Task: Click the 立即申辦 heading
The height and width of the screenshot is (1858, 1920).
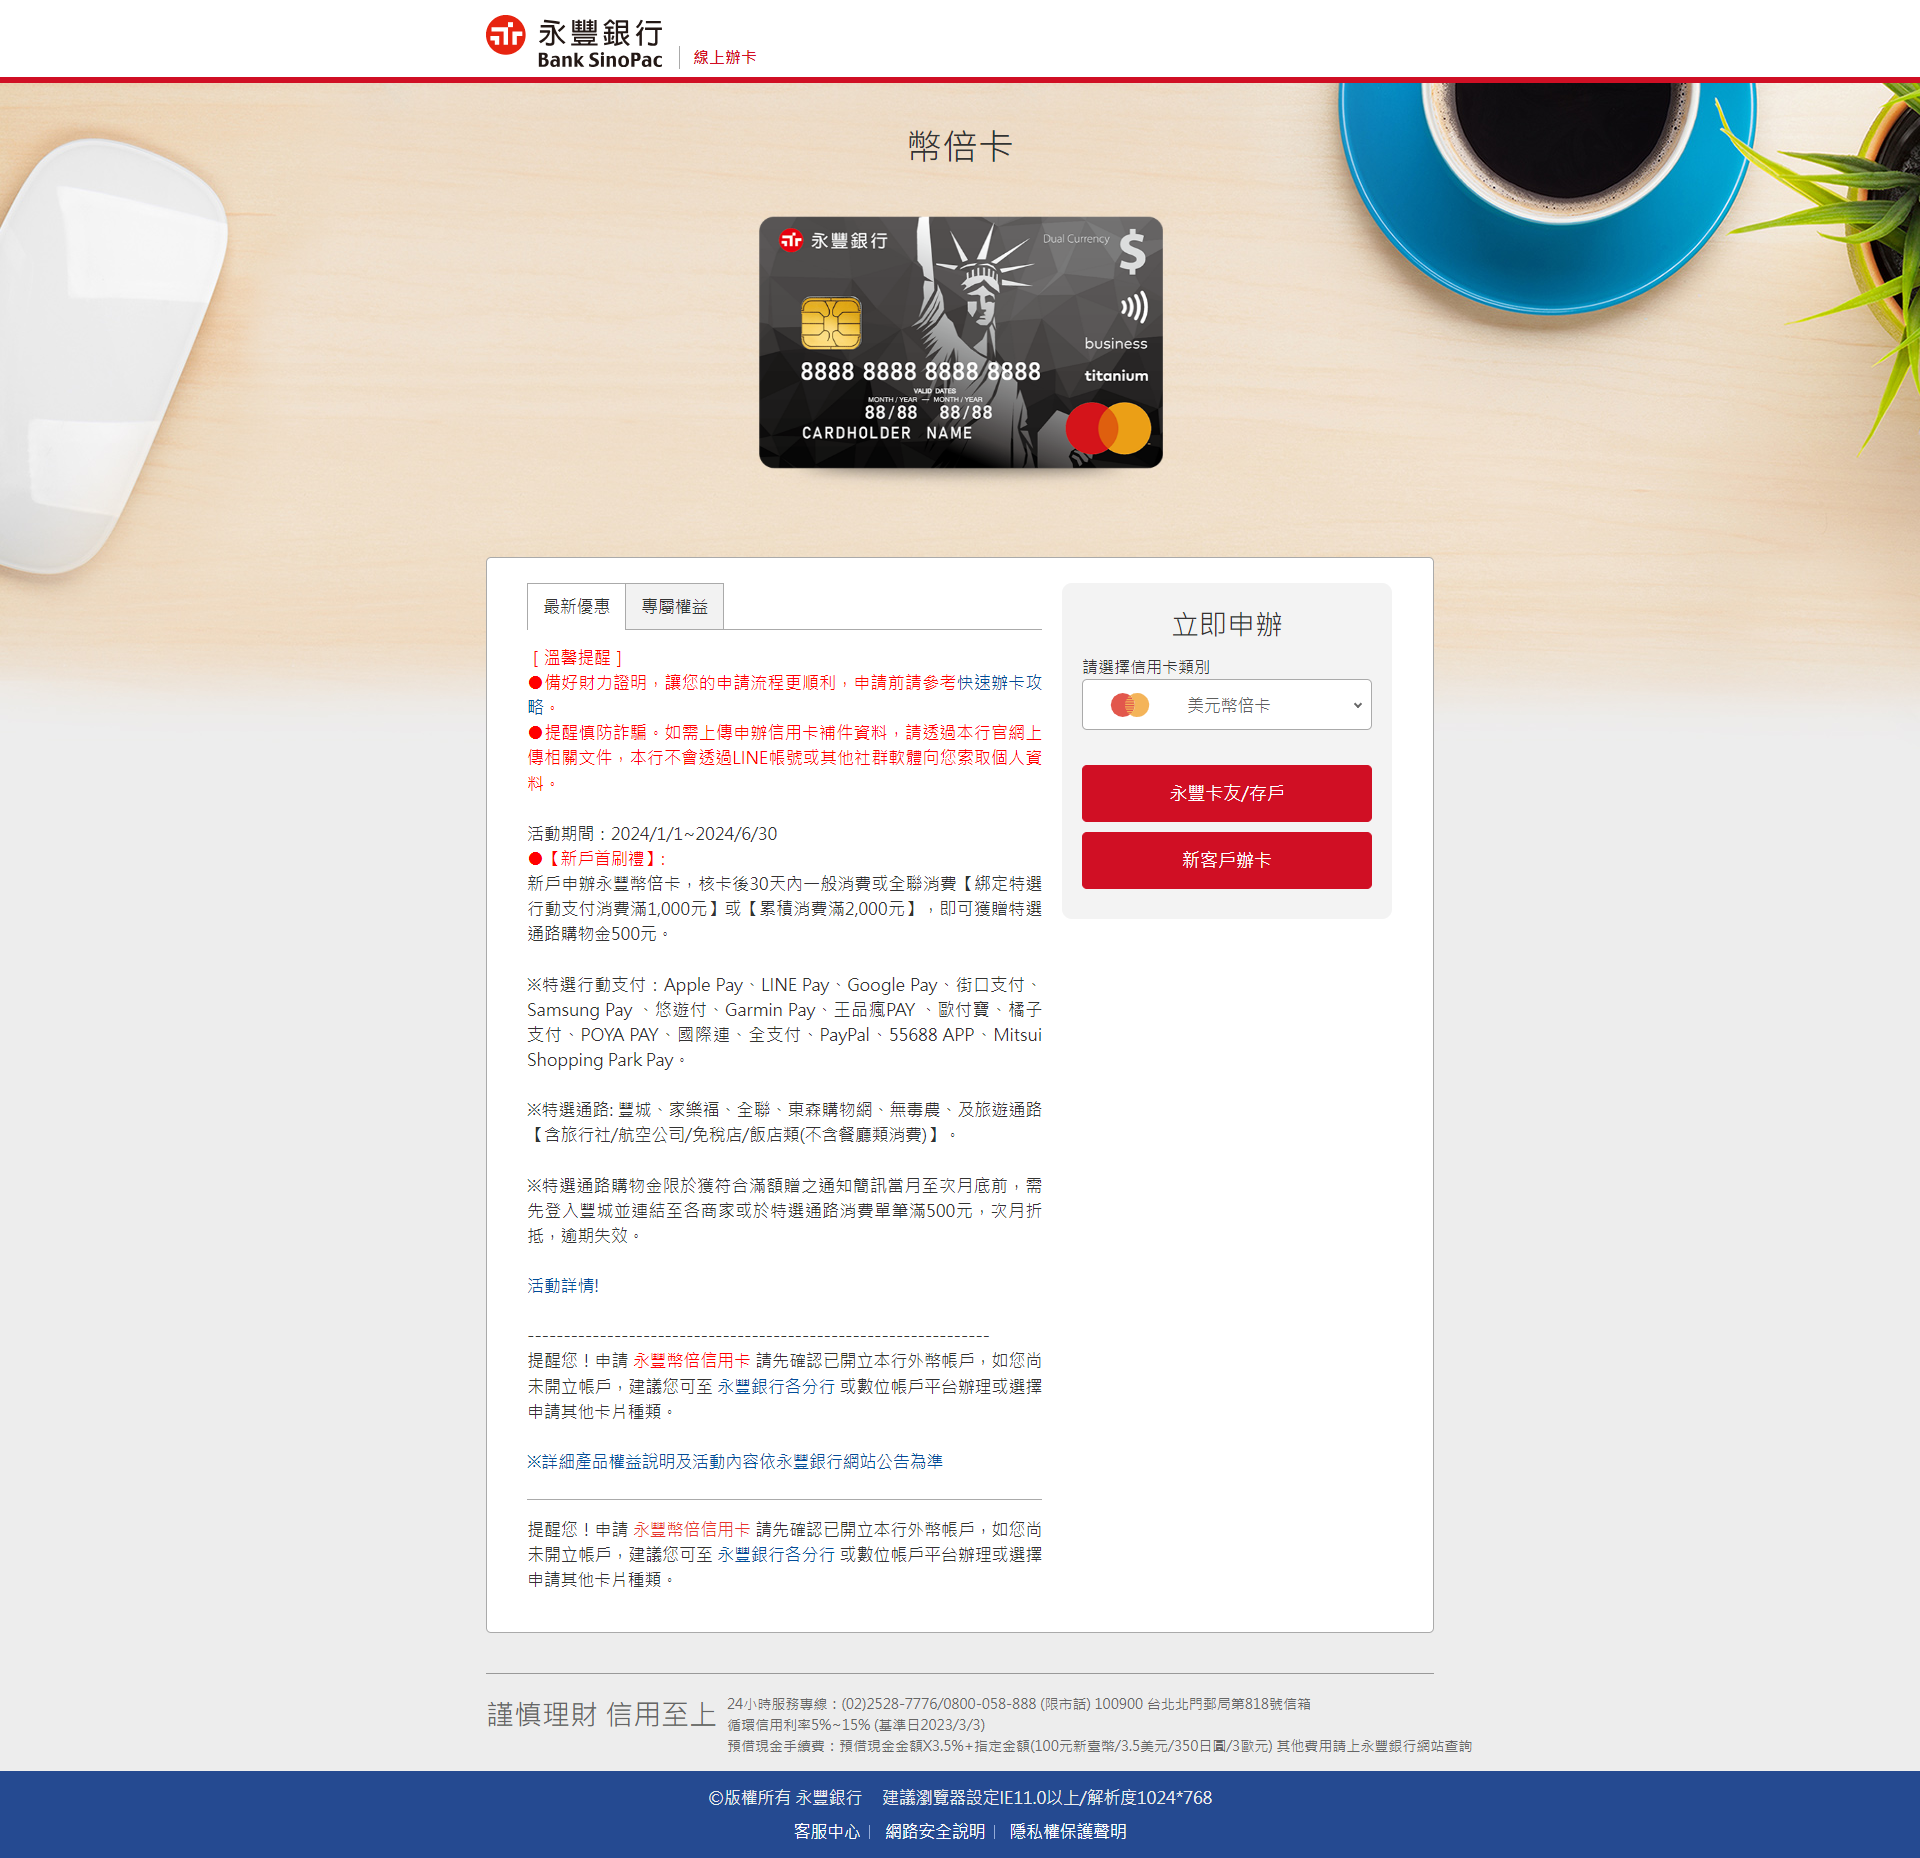Action: coord(1227,624)
